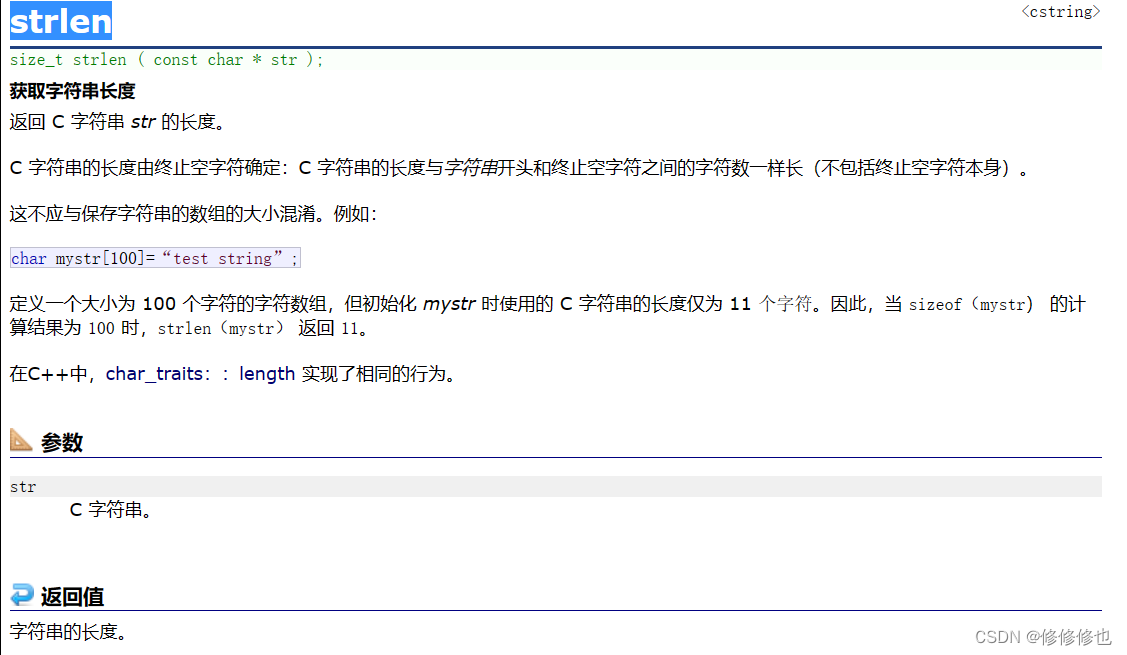This screenshot has height=655, width=1127.
Task: Click the <cstring> header link
Action: (x=1059, y=12)
